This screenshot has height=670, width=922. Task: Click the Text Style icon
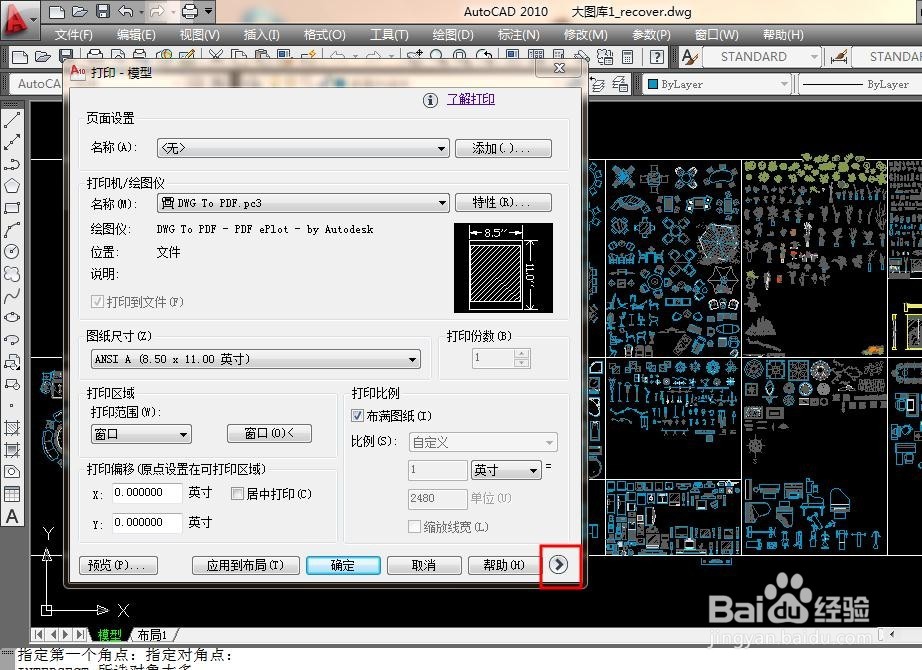[690, 56]
